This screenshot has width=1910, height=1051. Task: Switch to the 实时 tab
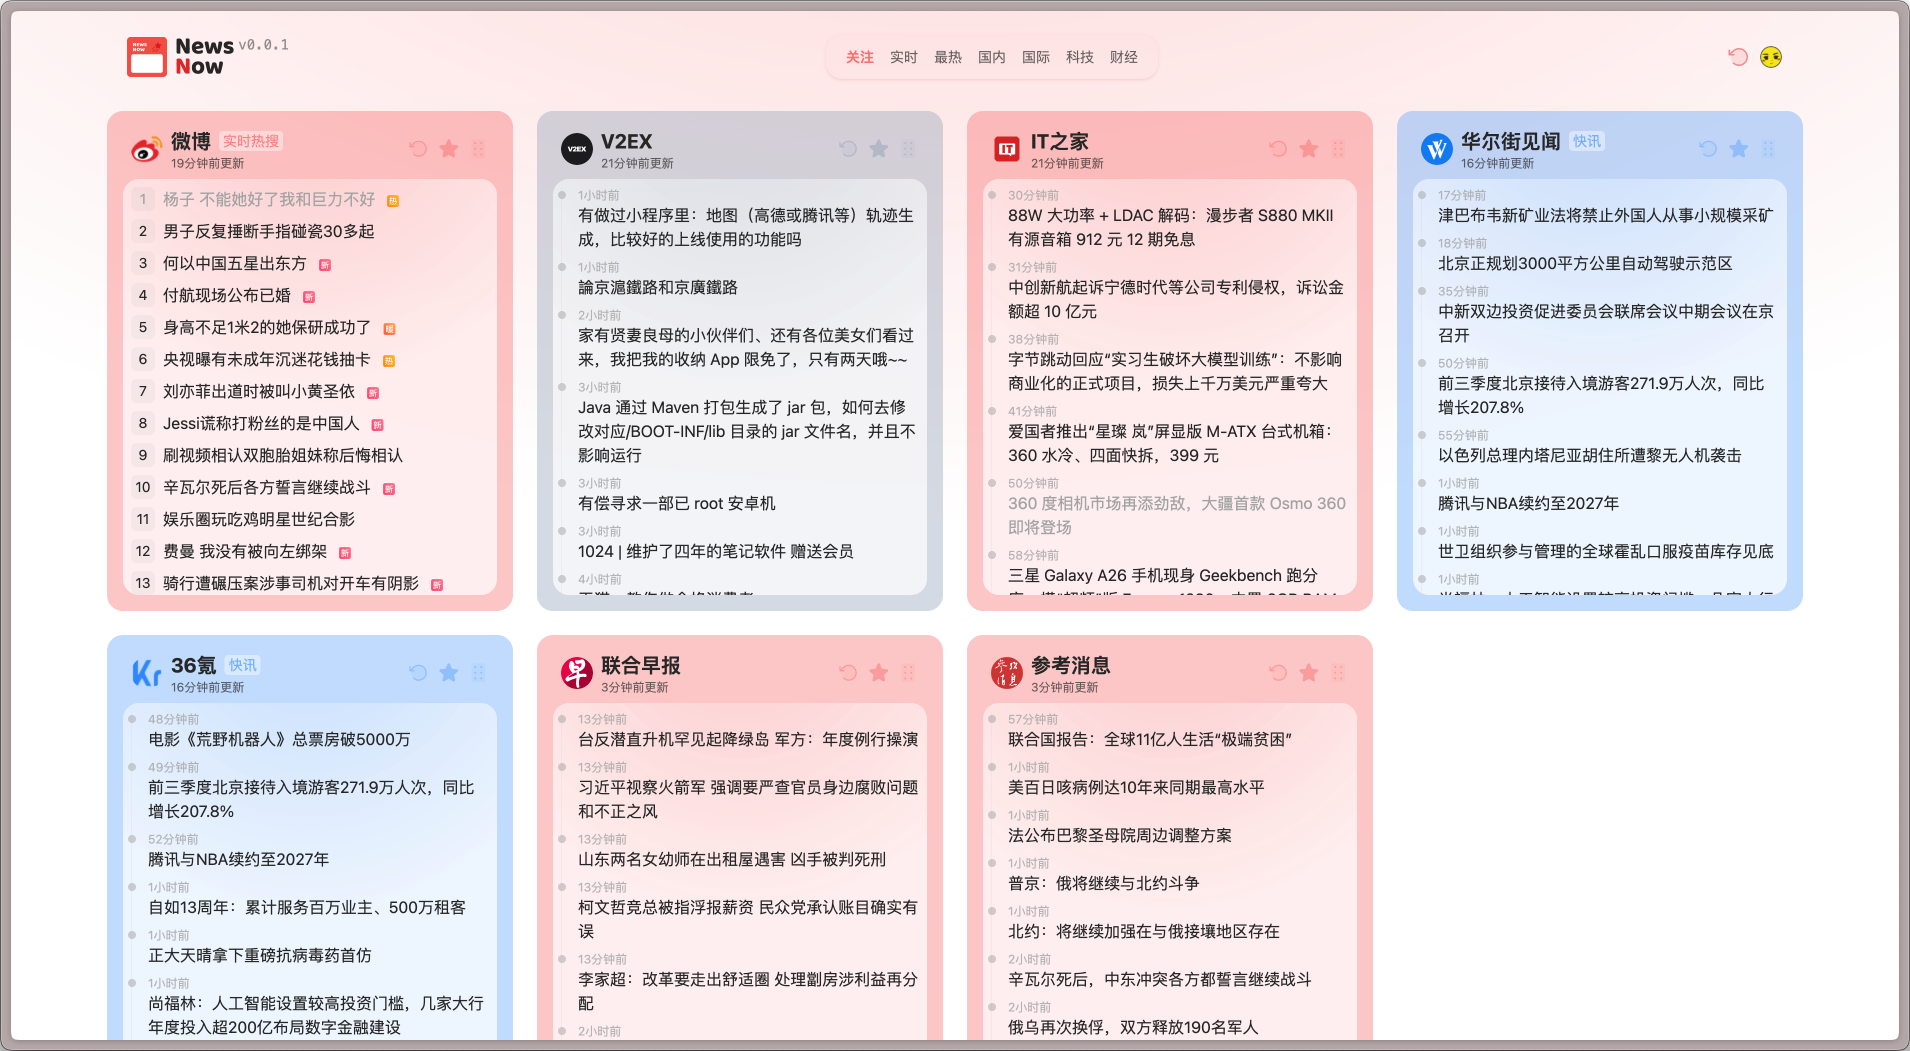(904, 57)
